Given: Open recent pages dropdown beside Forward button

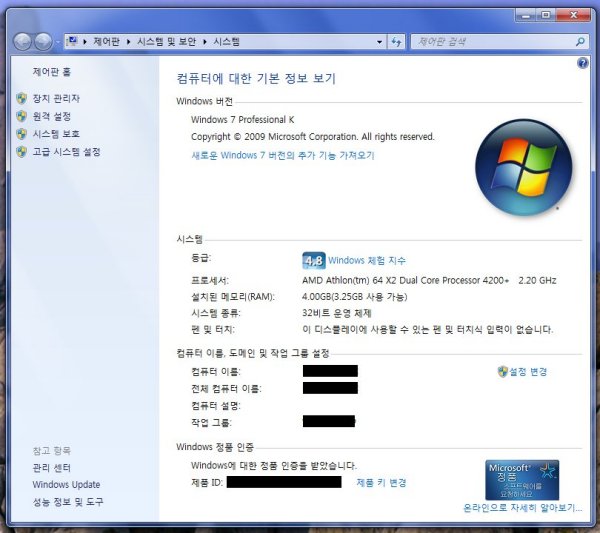Looking at the screenshot, I should click(x=57, y=42).
